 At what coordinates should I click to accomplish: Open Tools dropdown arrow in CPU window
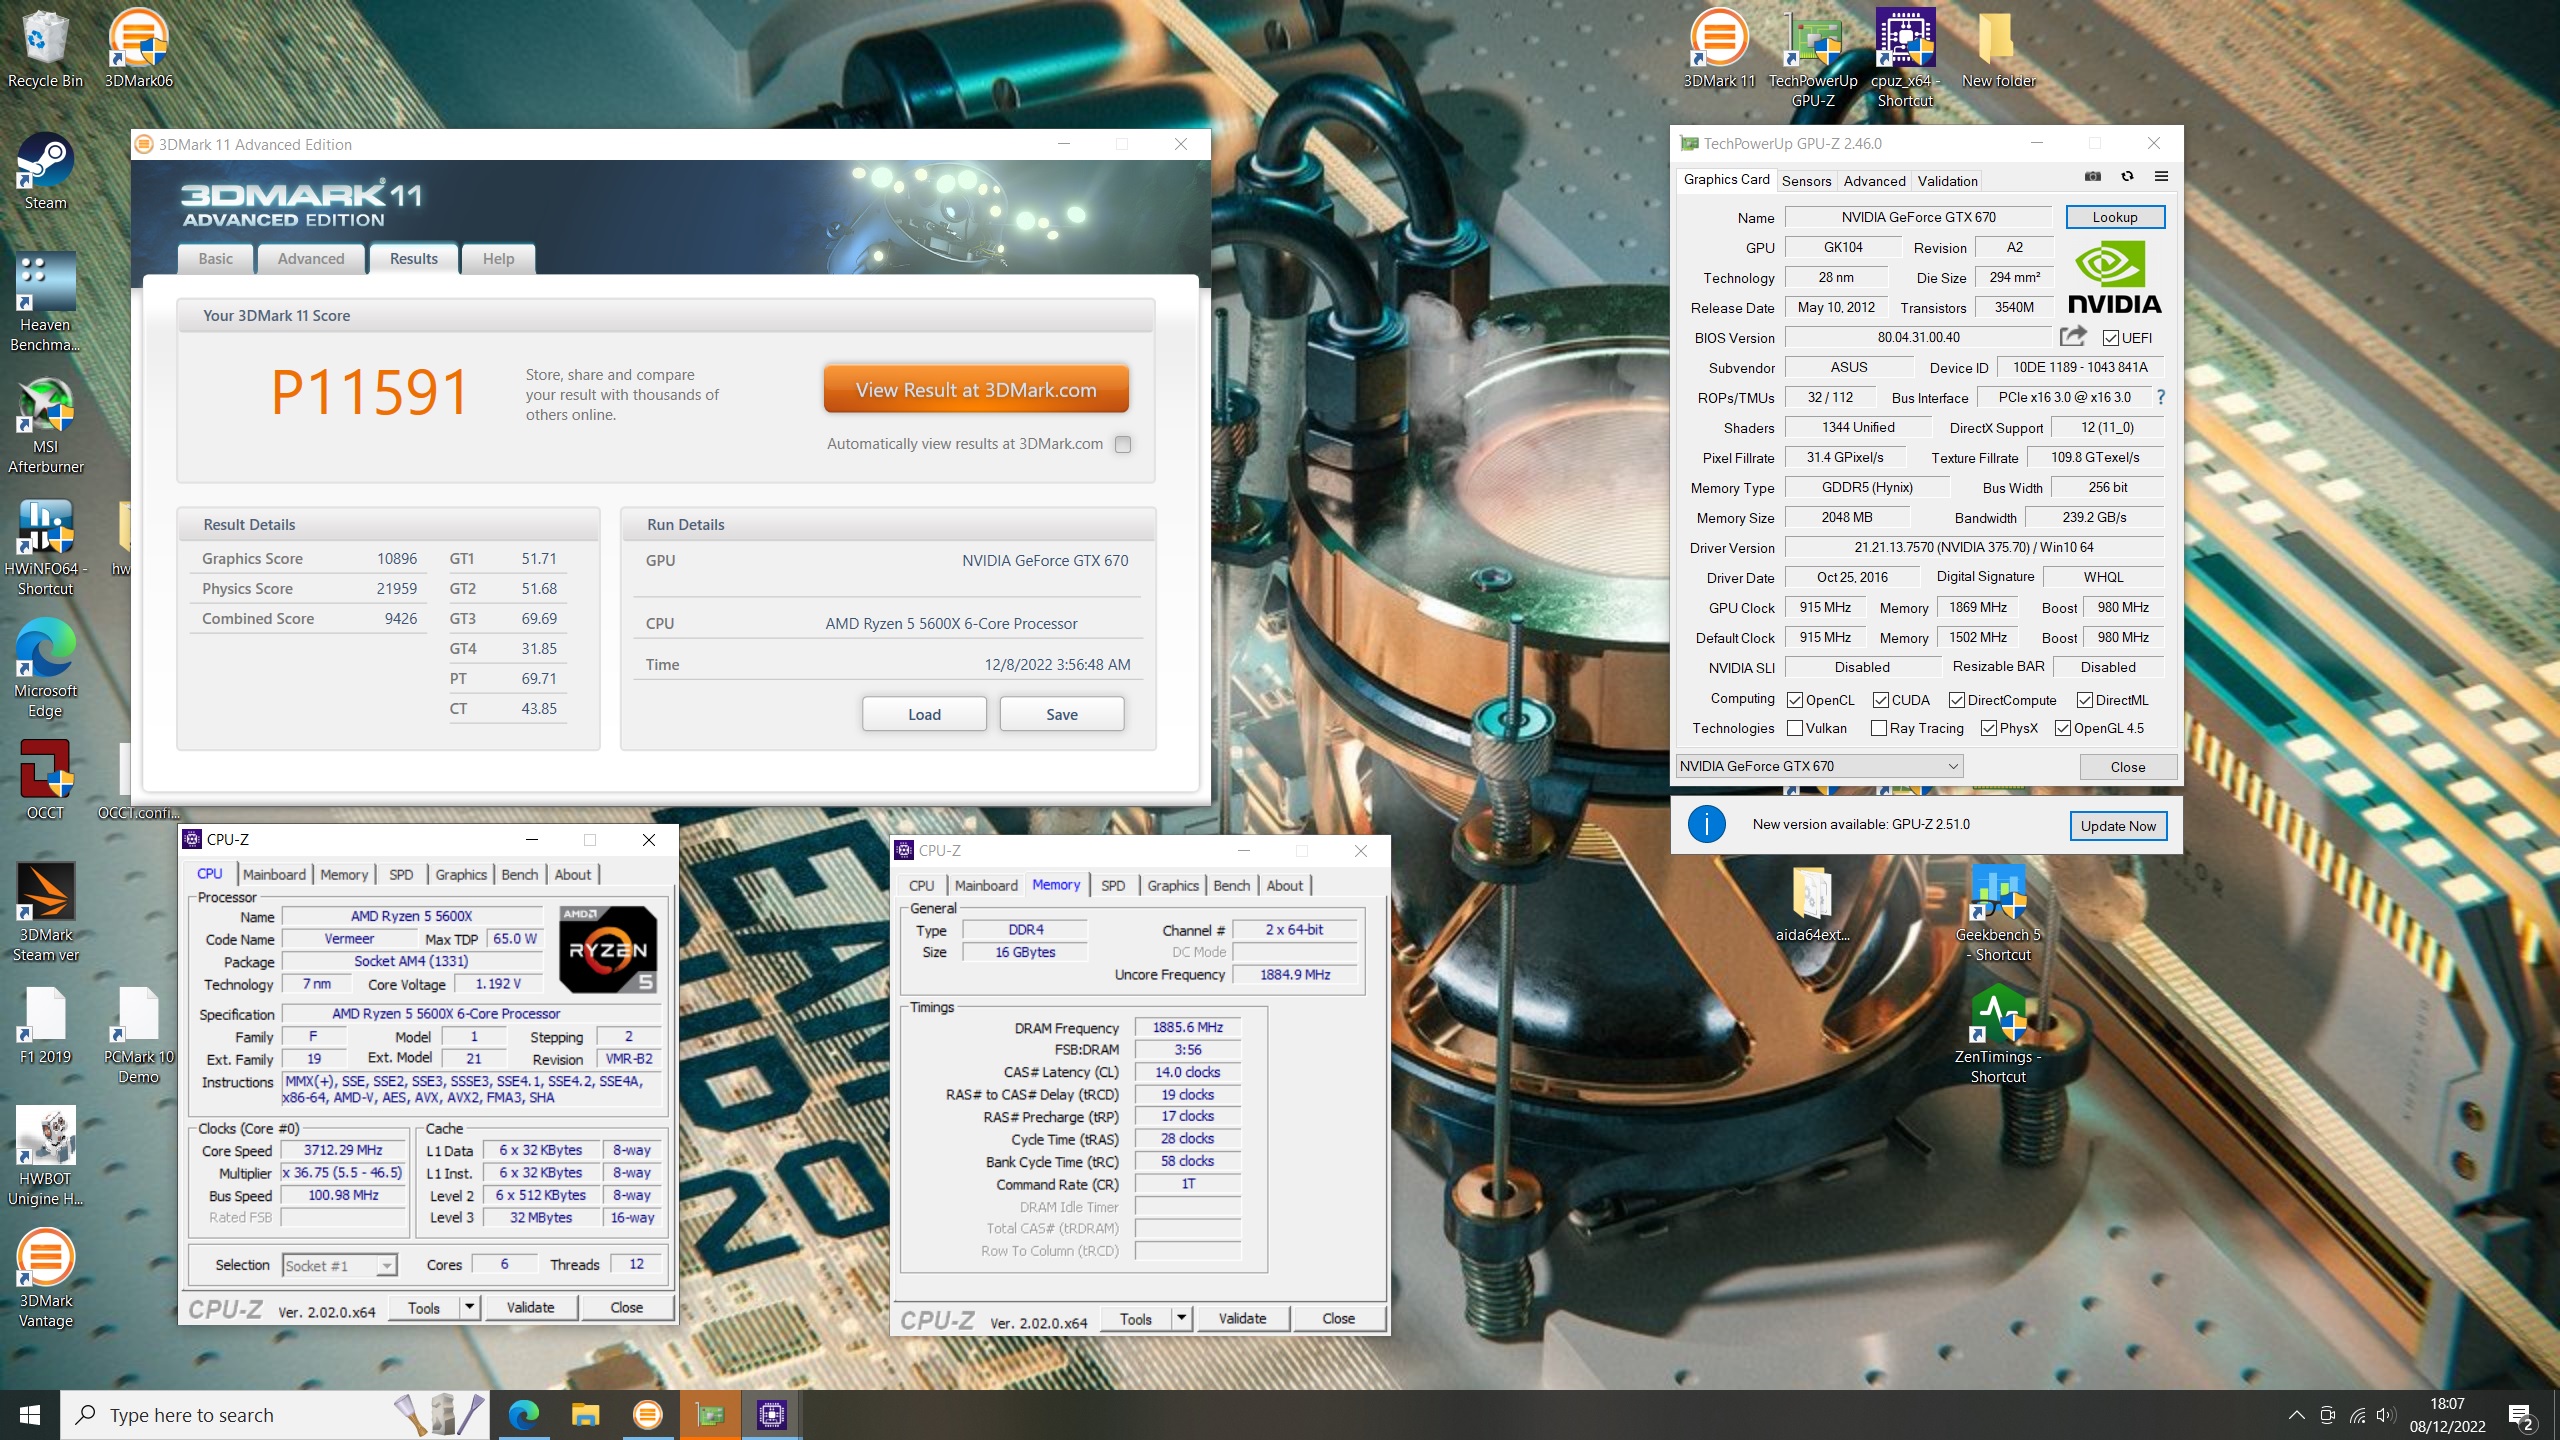point(469,1307)
